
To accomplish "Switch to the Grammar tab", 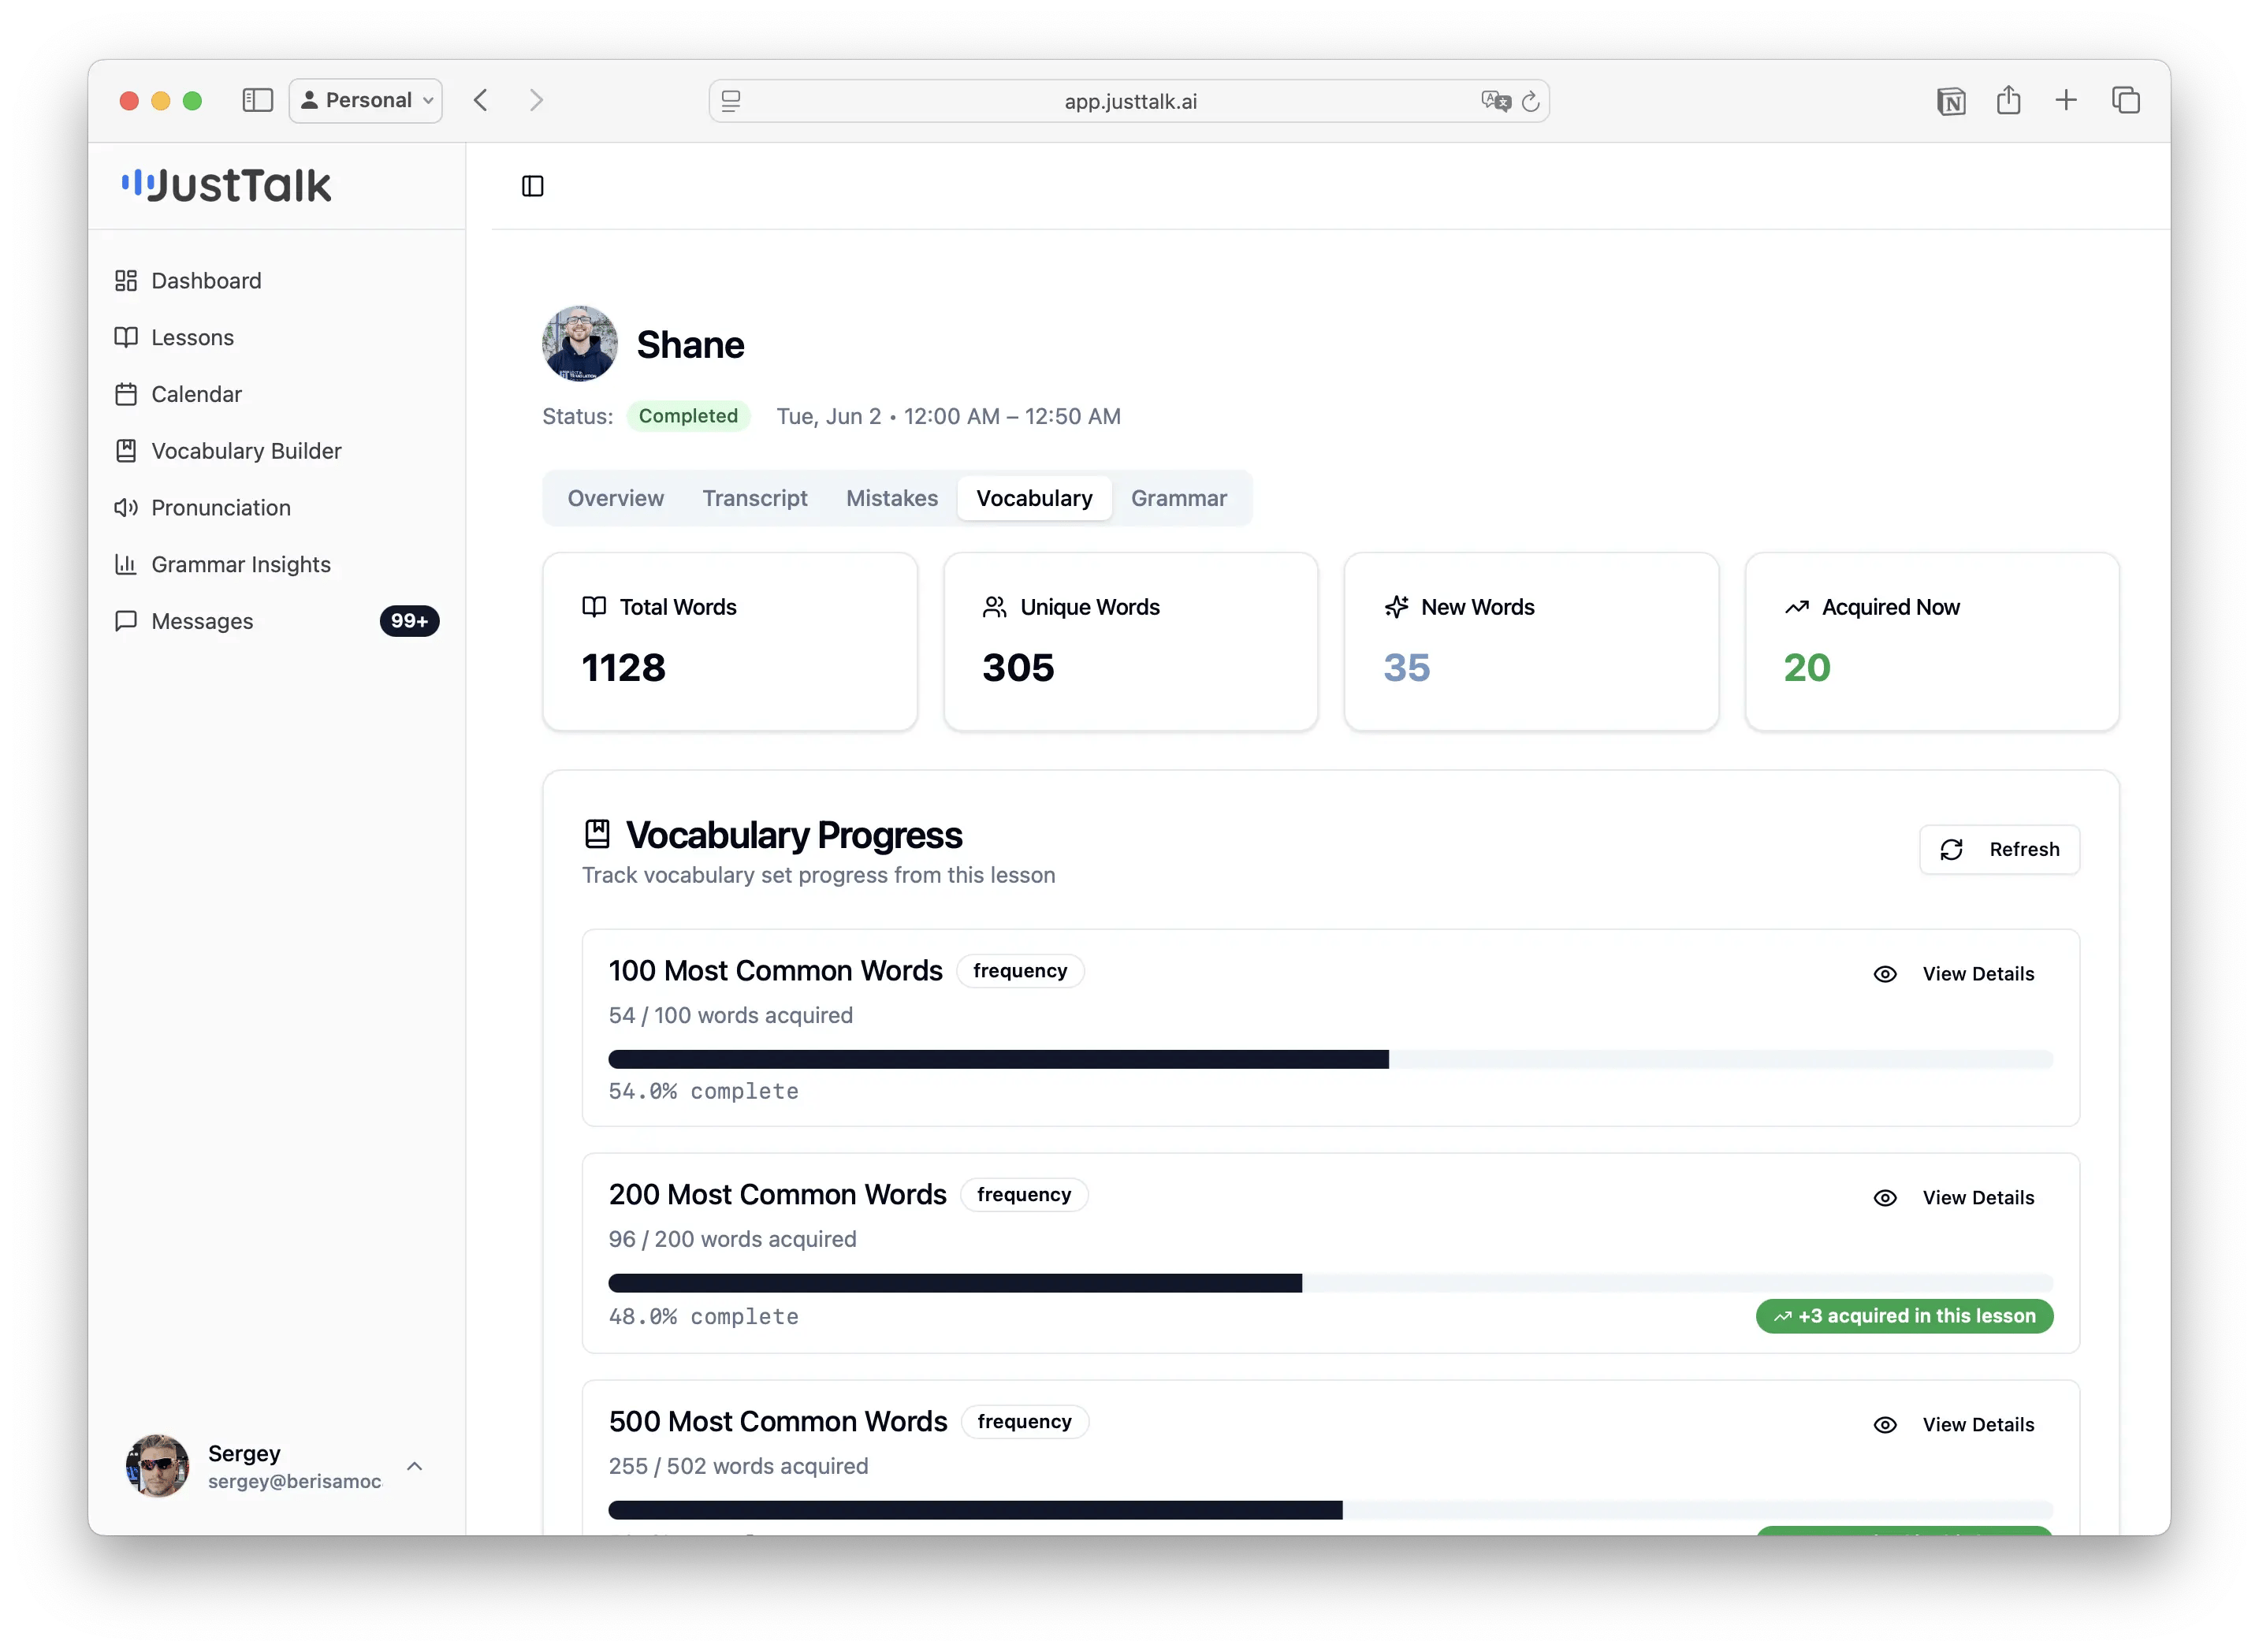I will coord(1179,498).
